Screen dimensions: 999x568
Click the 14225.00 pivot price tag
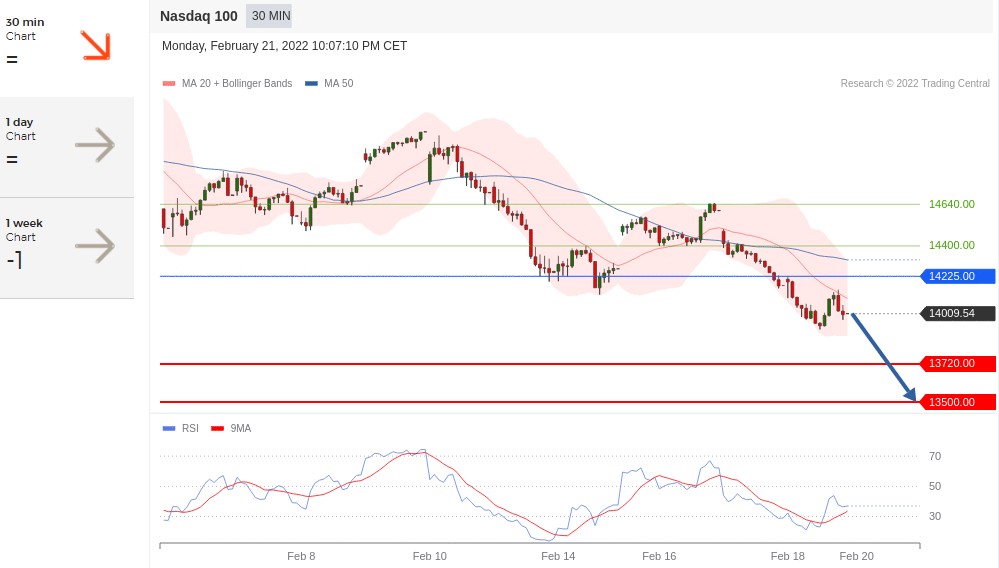click(958, 276)
